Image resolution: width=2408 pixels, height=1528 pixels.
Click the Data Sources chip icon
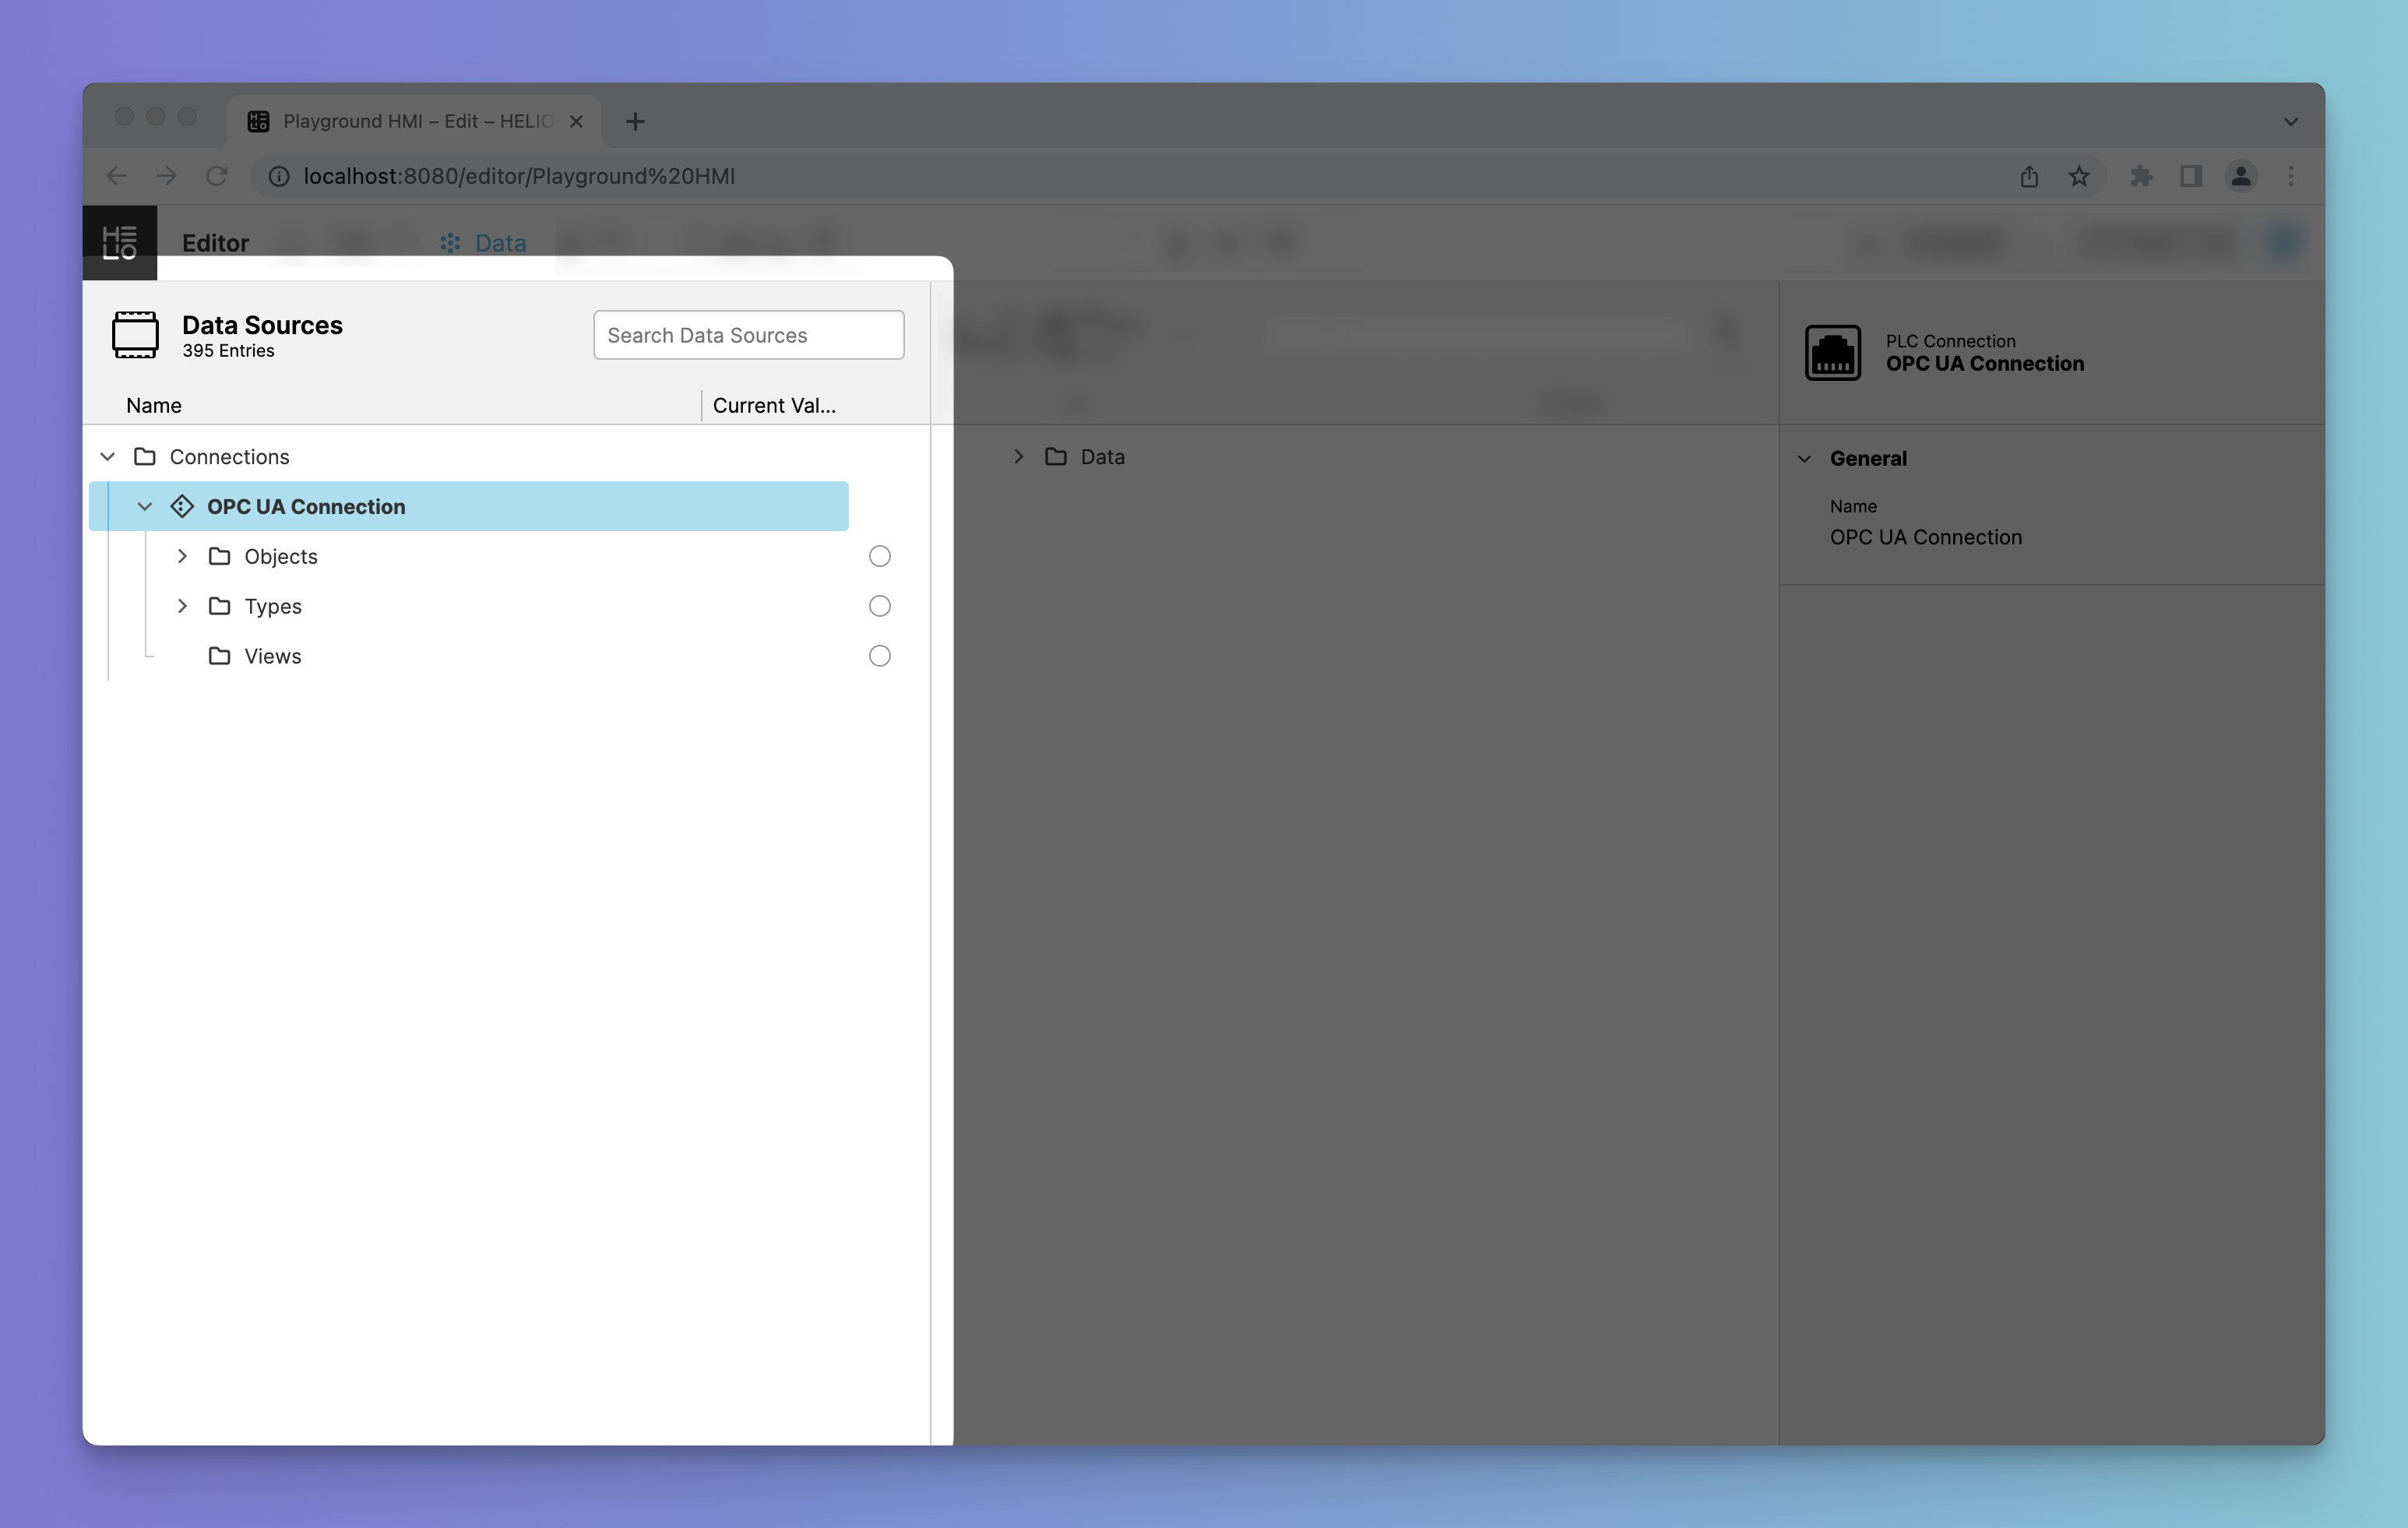pyautogui.click(x=135, y=335)
